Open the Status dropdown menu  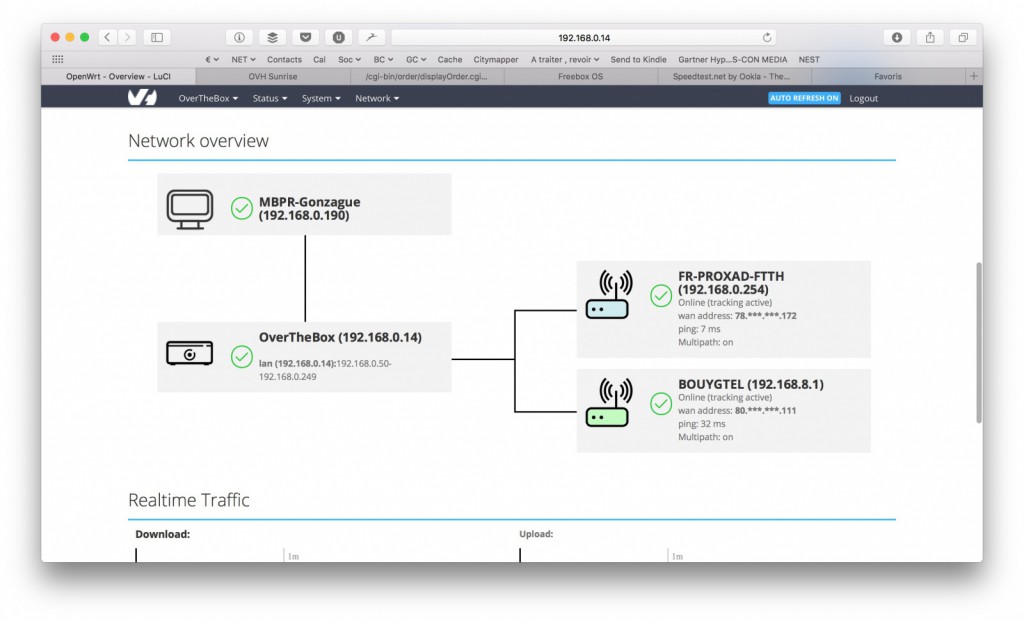point(270,98)
